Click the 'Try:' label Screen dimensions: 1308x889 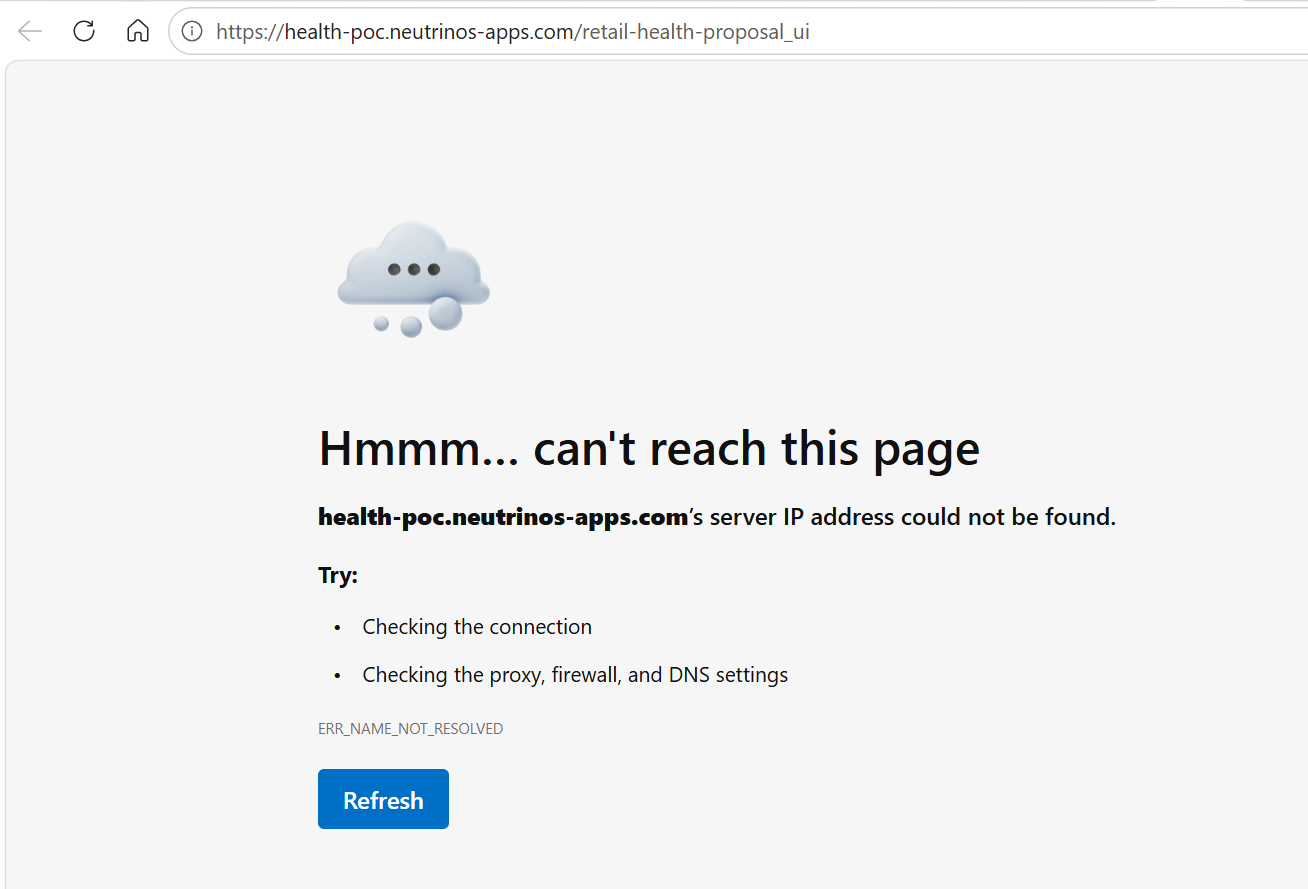(338, 576)
